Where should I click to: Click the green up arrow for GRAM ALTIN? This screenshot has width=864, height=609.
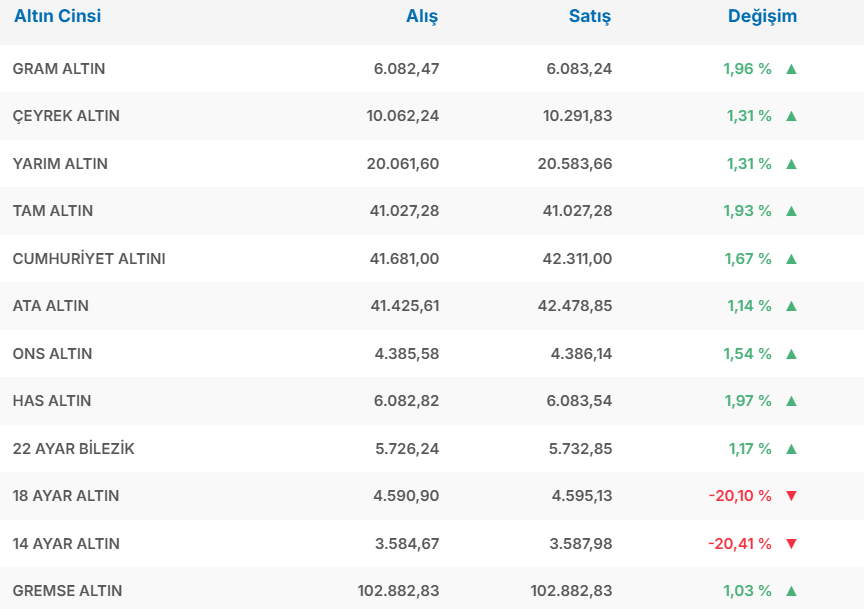(x=791, y=69)
